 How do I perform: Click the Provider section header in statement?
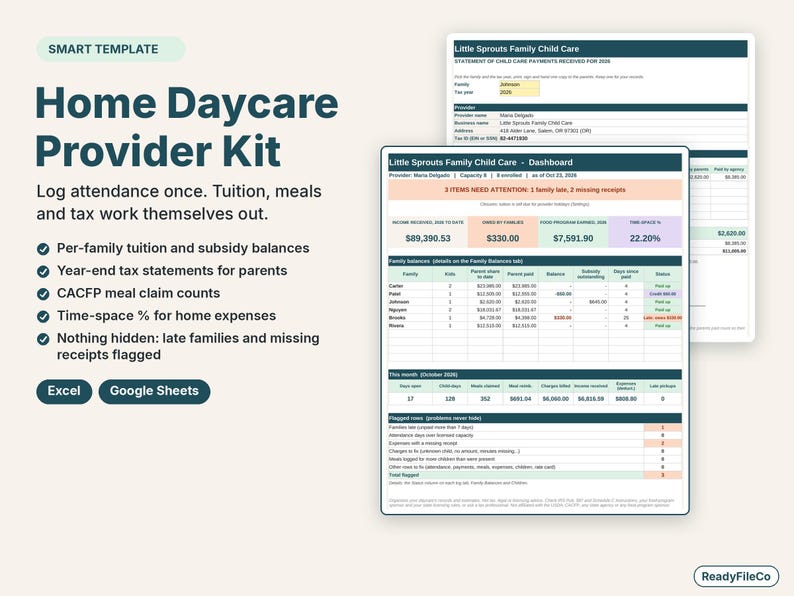click(601, 107)
